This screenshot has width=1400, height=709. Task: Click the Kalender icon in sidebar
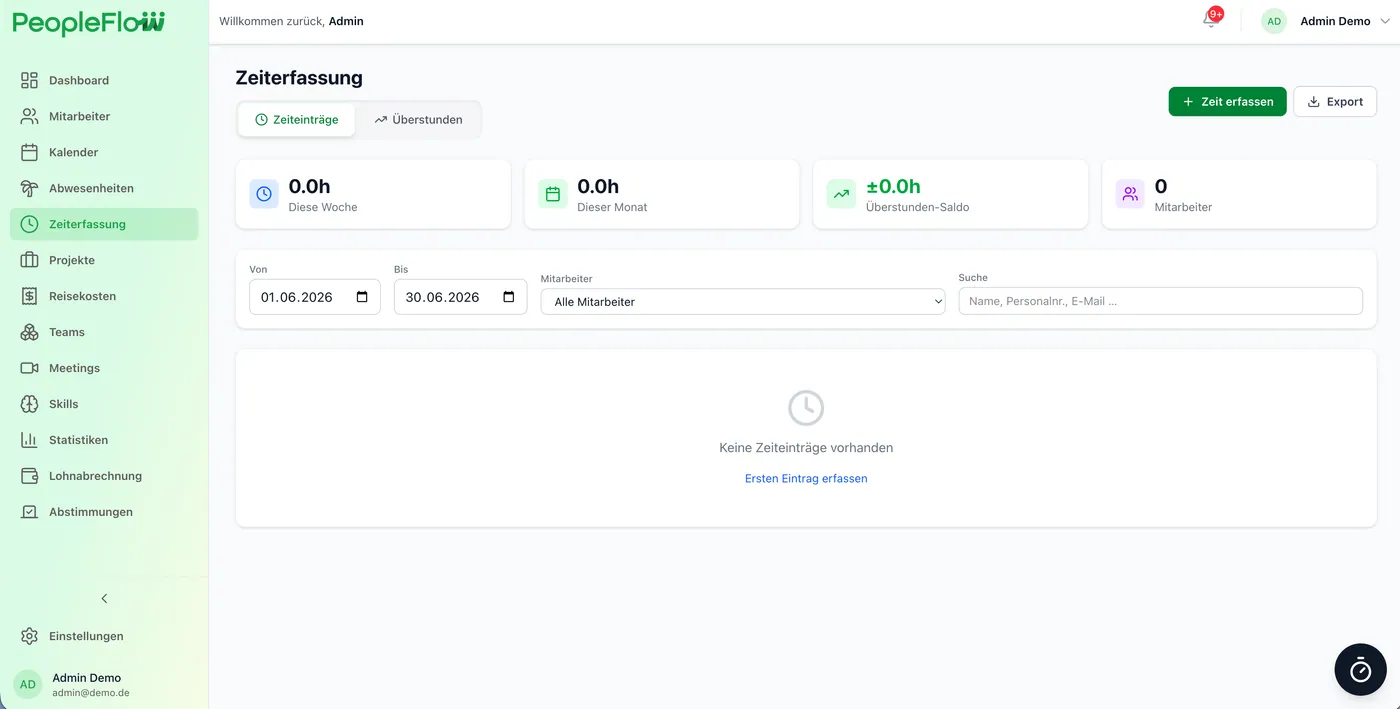(29, 152)
